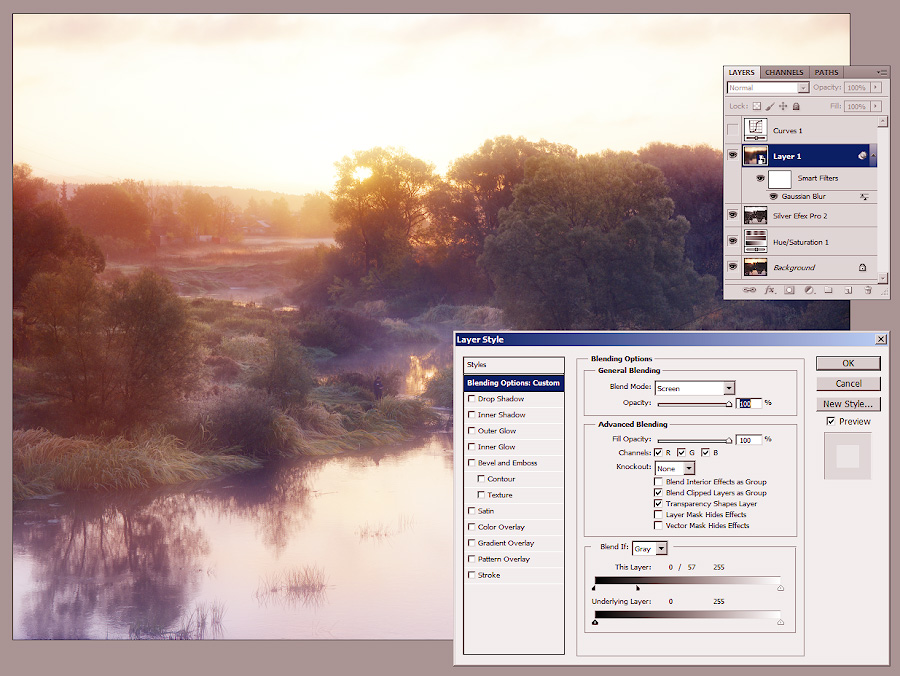This screenshot has height=676, width=900.
Task: Select the Layers tab
Action: pos(742,72)
